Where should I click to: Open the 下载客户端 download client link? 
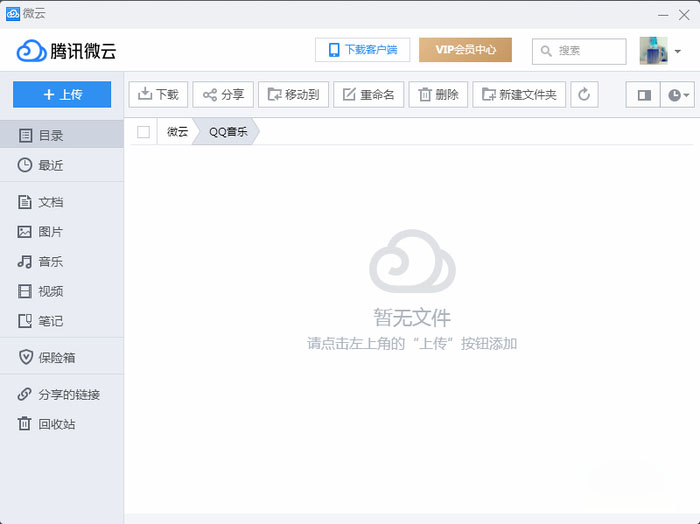tap(362, 50)
